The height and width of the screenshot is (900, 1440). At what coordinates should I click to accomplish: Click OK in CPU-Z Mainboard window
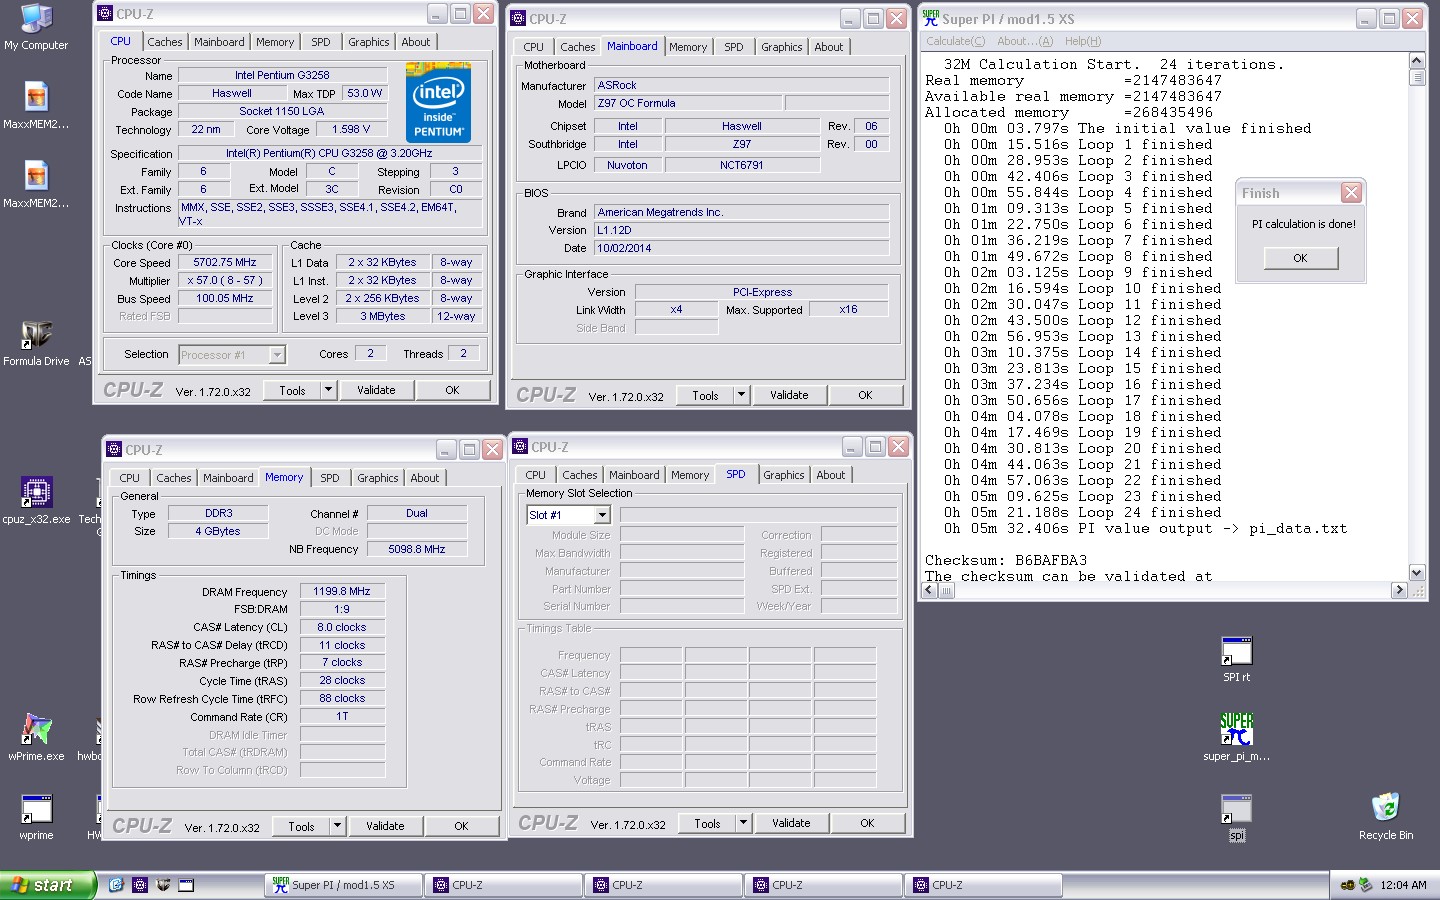pyautogui.click(x=865, y=395)
